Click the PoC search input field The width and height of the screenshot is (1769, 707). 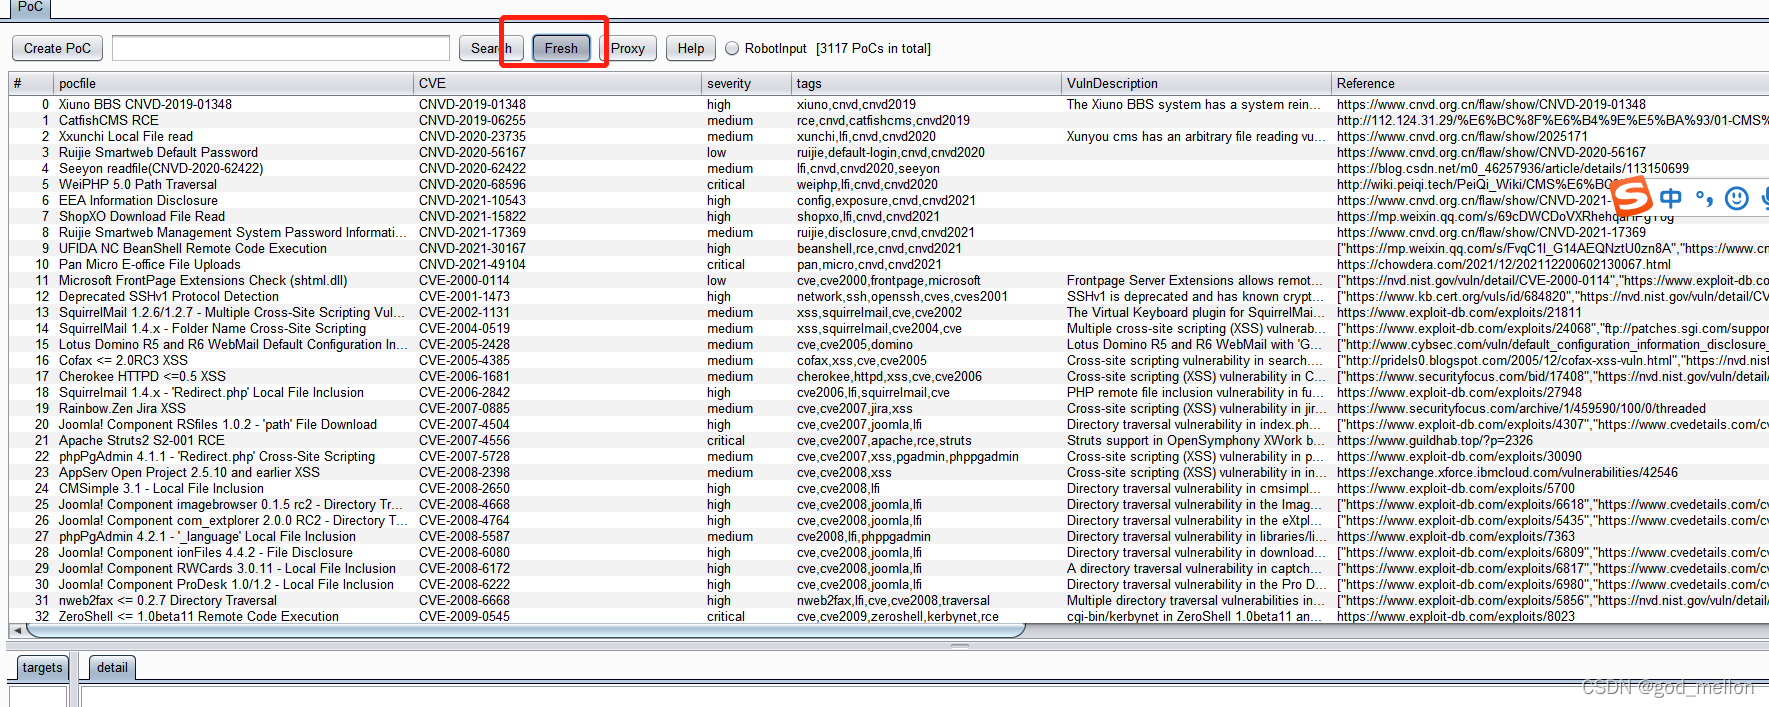pyautogui.click(x=281, y=48)
